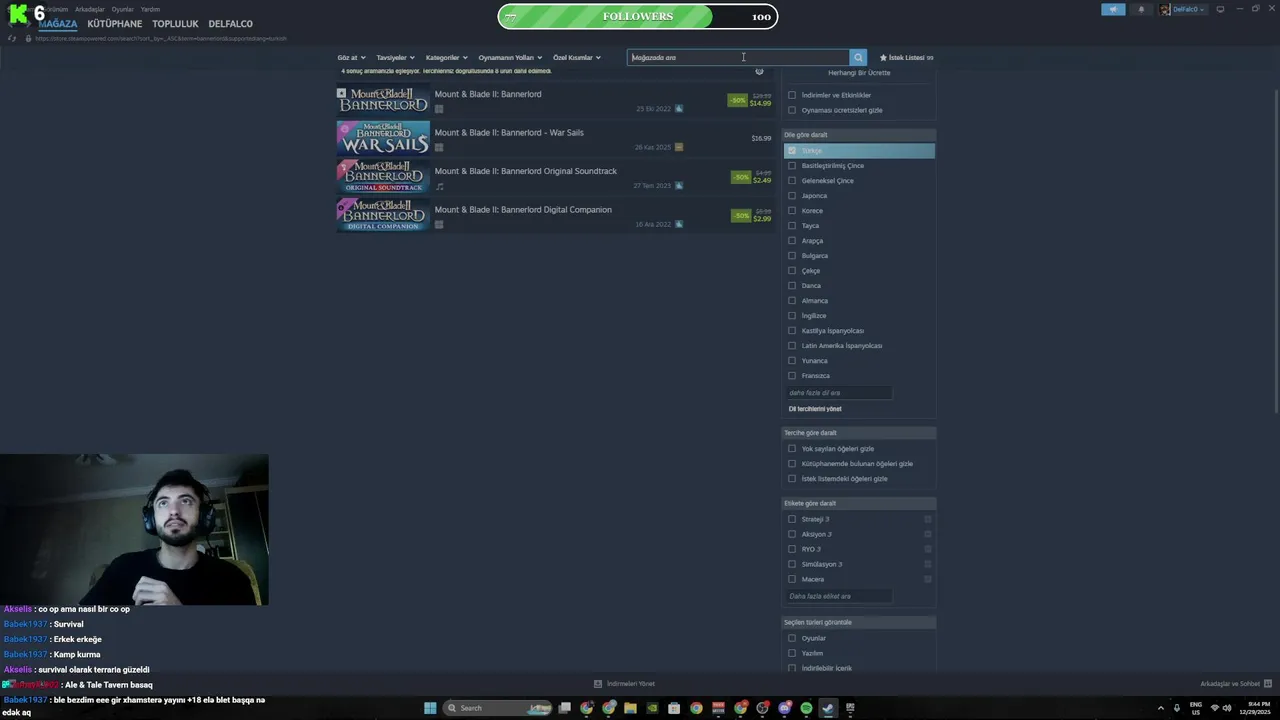The image size is (1280, 720).
Task: Open the Steam announcements megaphone icon
Action: click(x=1113, y=9)
